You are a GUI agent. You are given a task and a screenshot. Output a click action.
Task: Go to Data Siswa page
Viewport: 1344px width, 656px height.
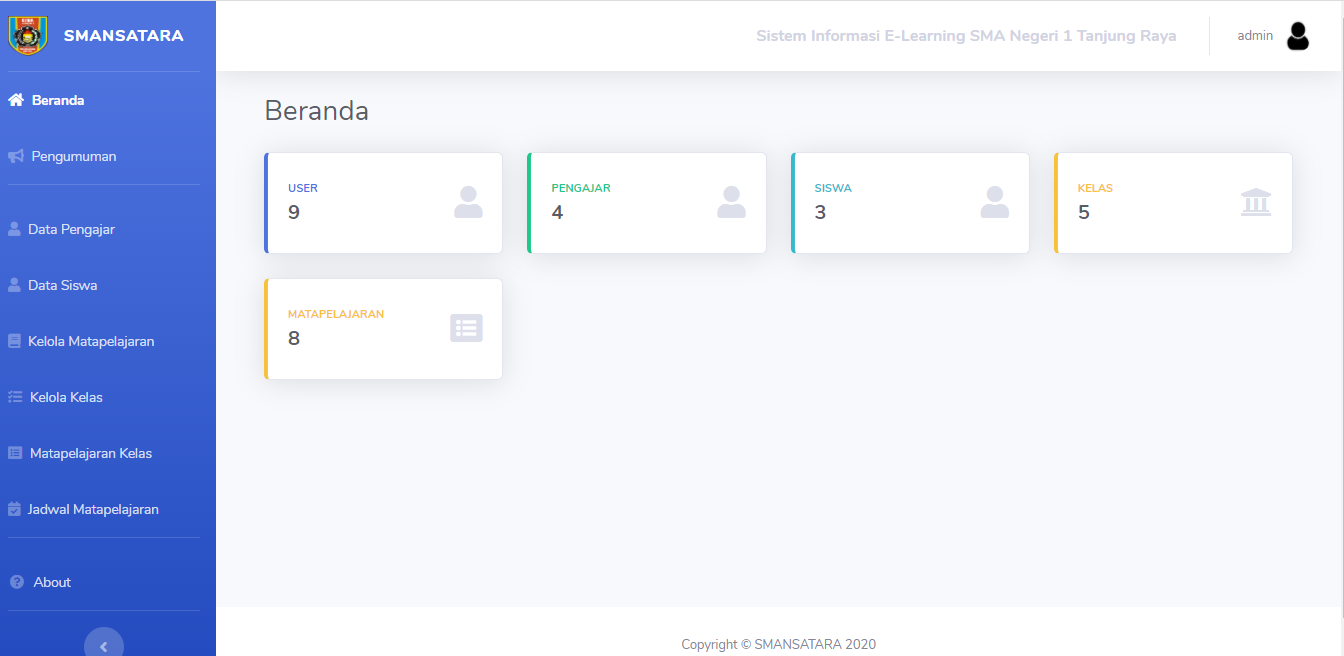62,285
